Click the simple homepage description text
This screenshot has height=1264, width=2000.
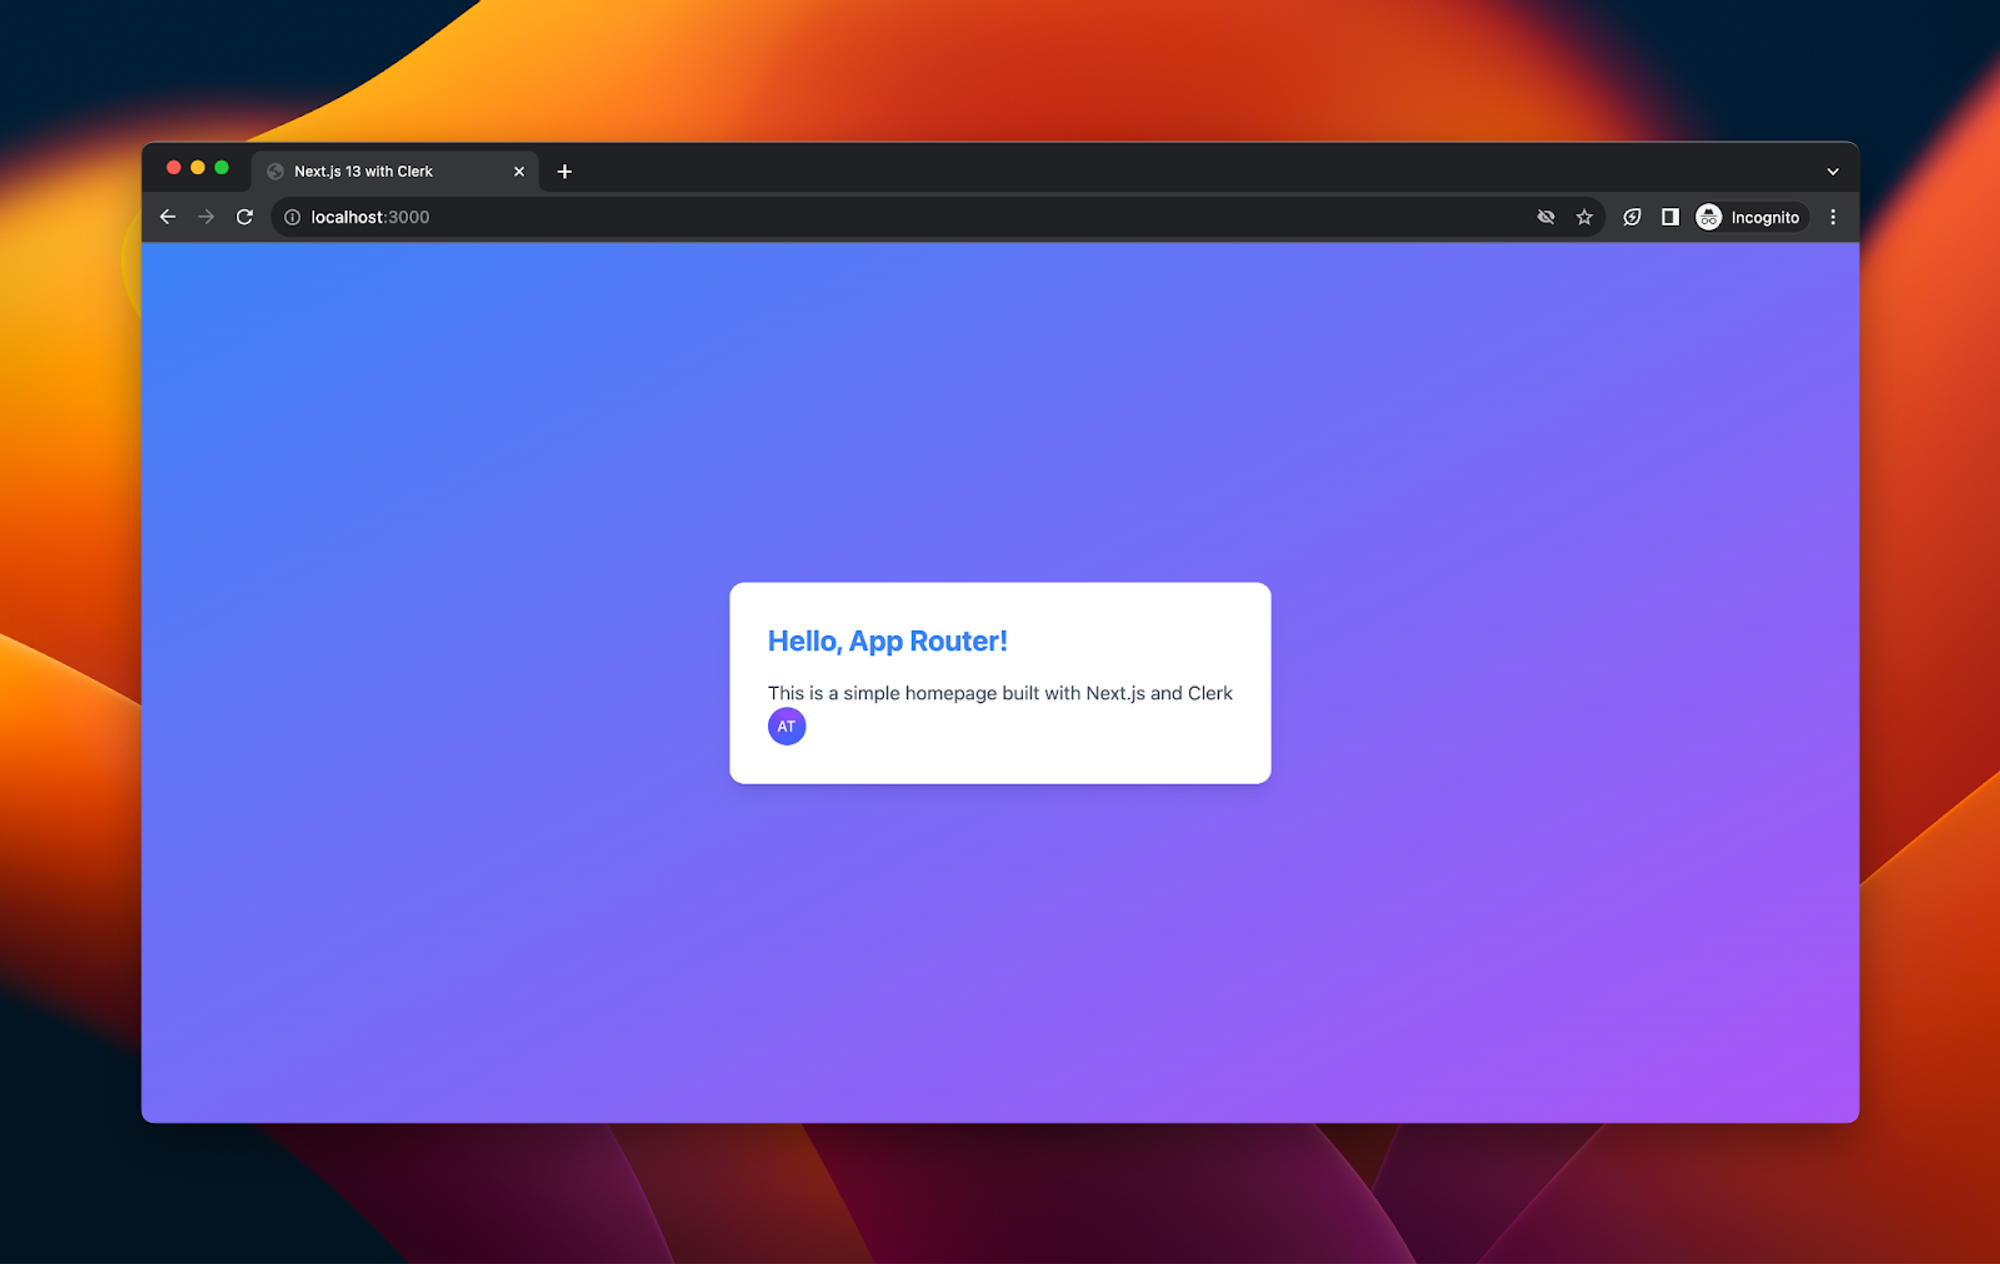(1000, 693)
